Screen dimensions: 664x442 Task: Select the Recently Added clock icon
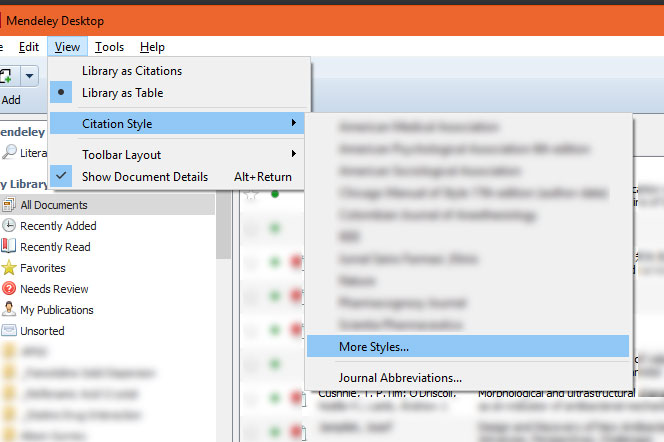point(9,226)
